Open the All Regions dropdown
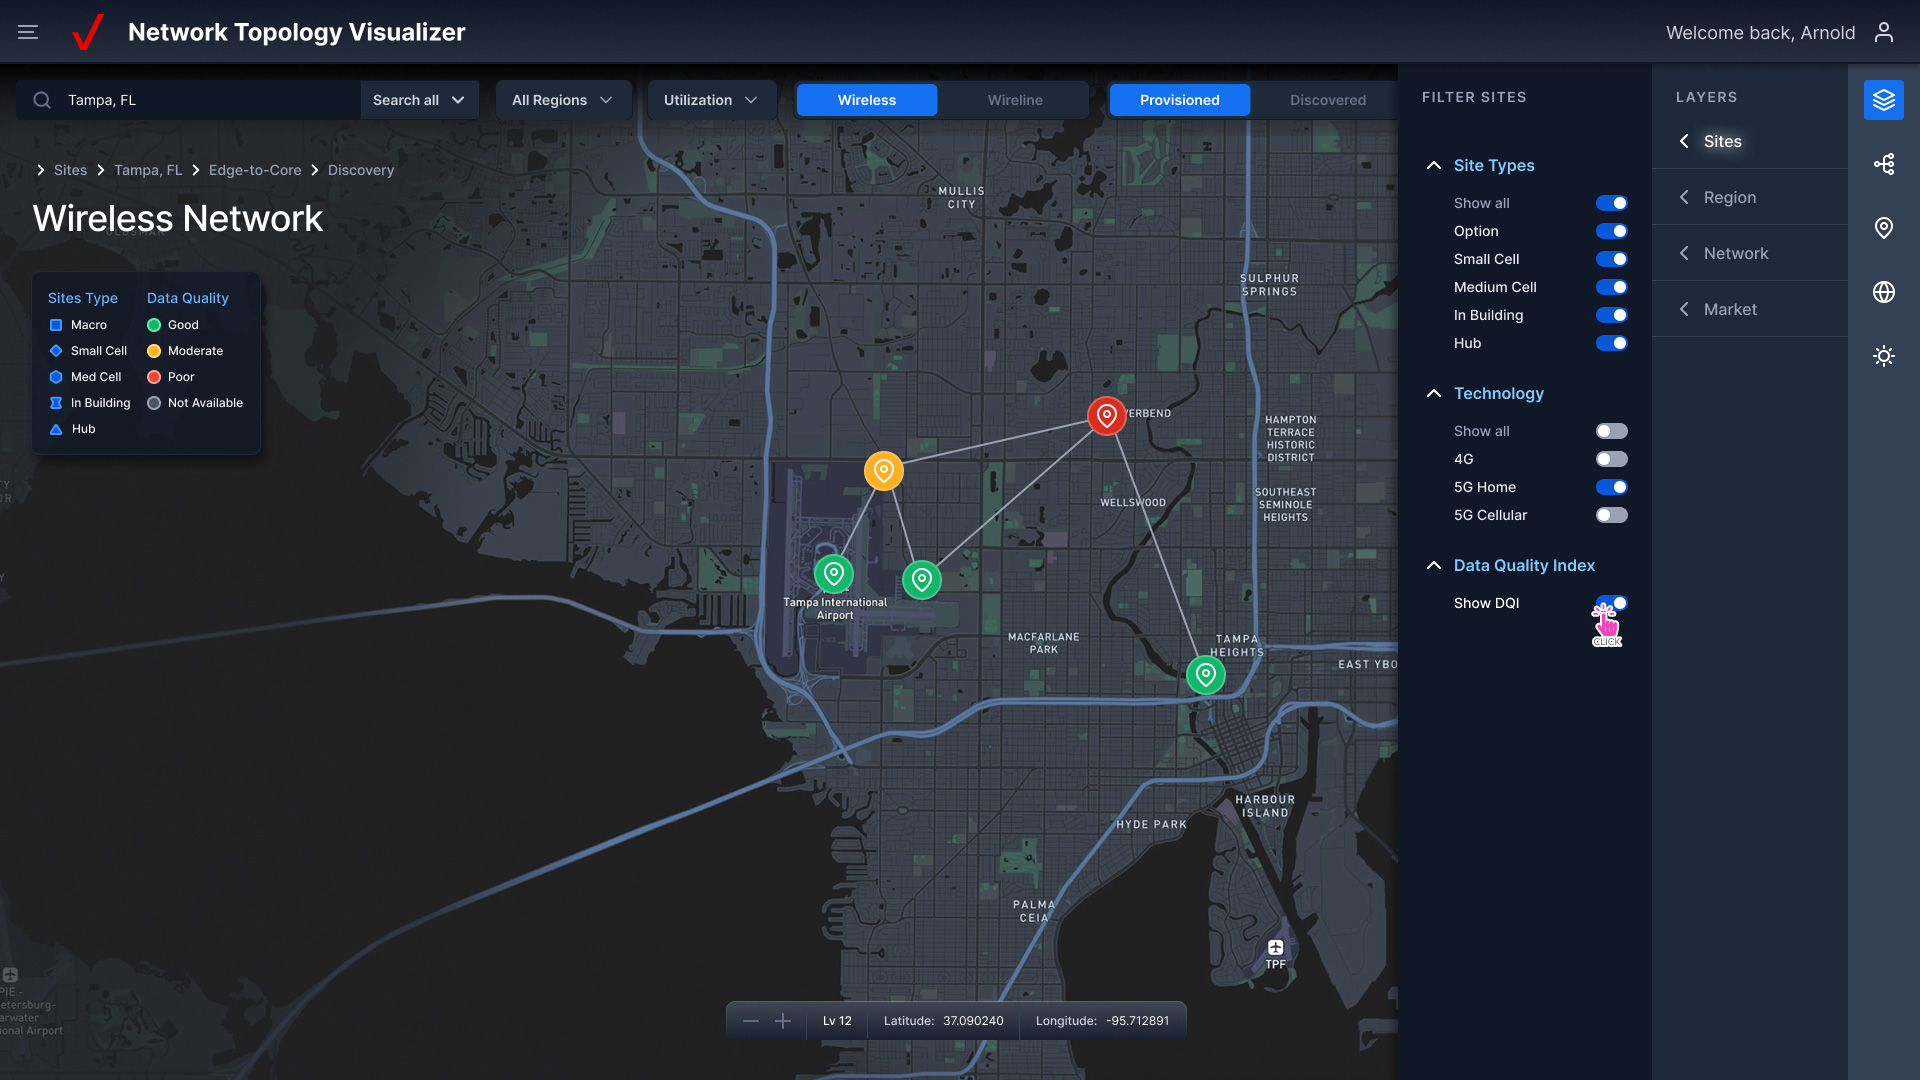This screenshot has height=1080, width=1920. click(x=563, y=100)
